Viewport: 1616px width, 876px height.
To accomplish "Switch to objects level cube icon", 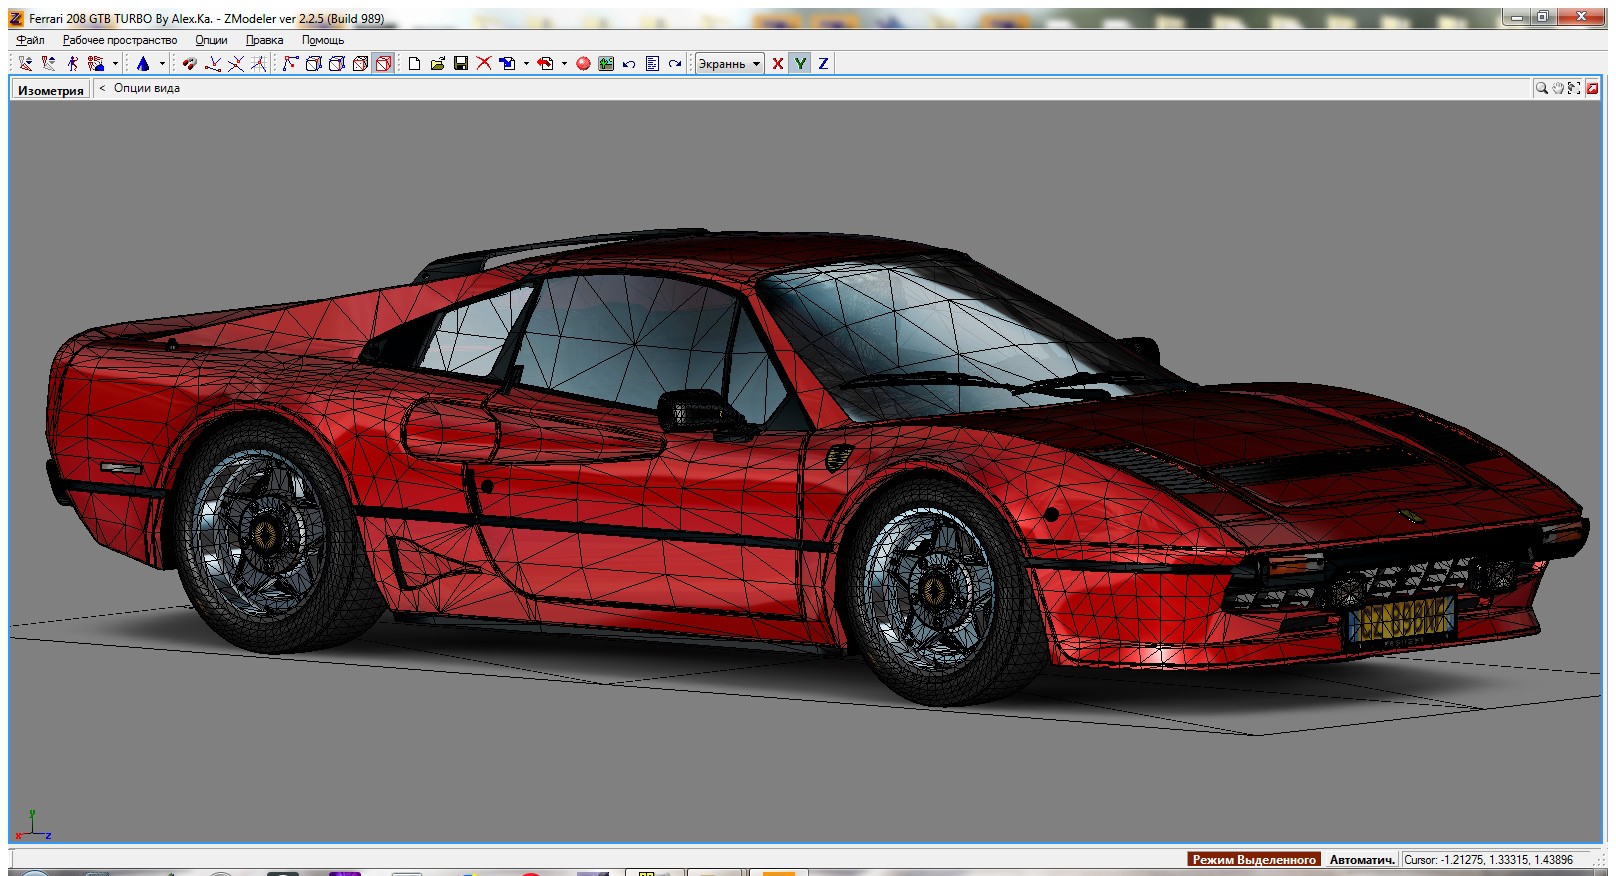I will pyautogui.click(x=360, y=63).
